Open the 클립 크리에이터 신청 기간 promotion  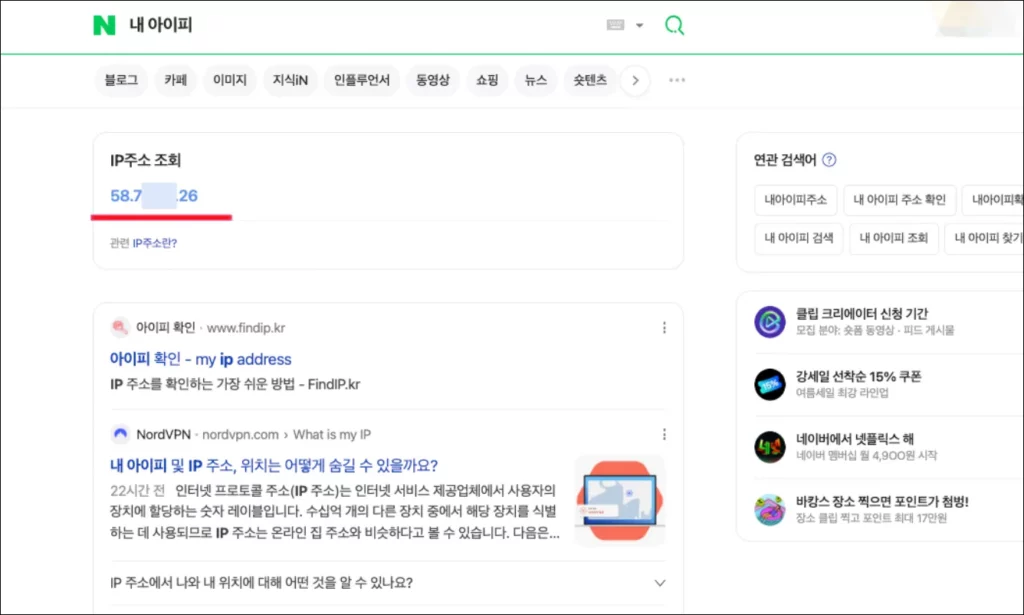[x=861, y=314]
